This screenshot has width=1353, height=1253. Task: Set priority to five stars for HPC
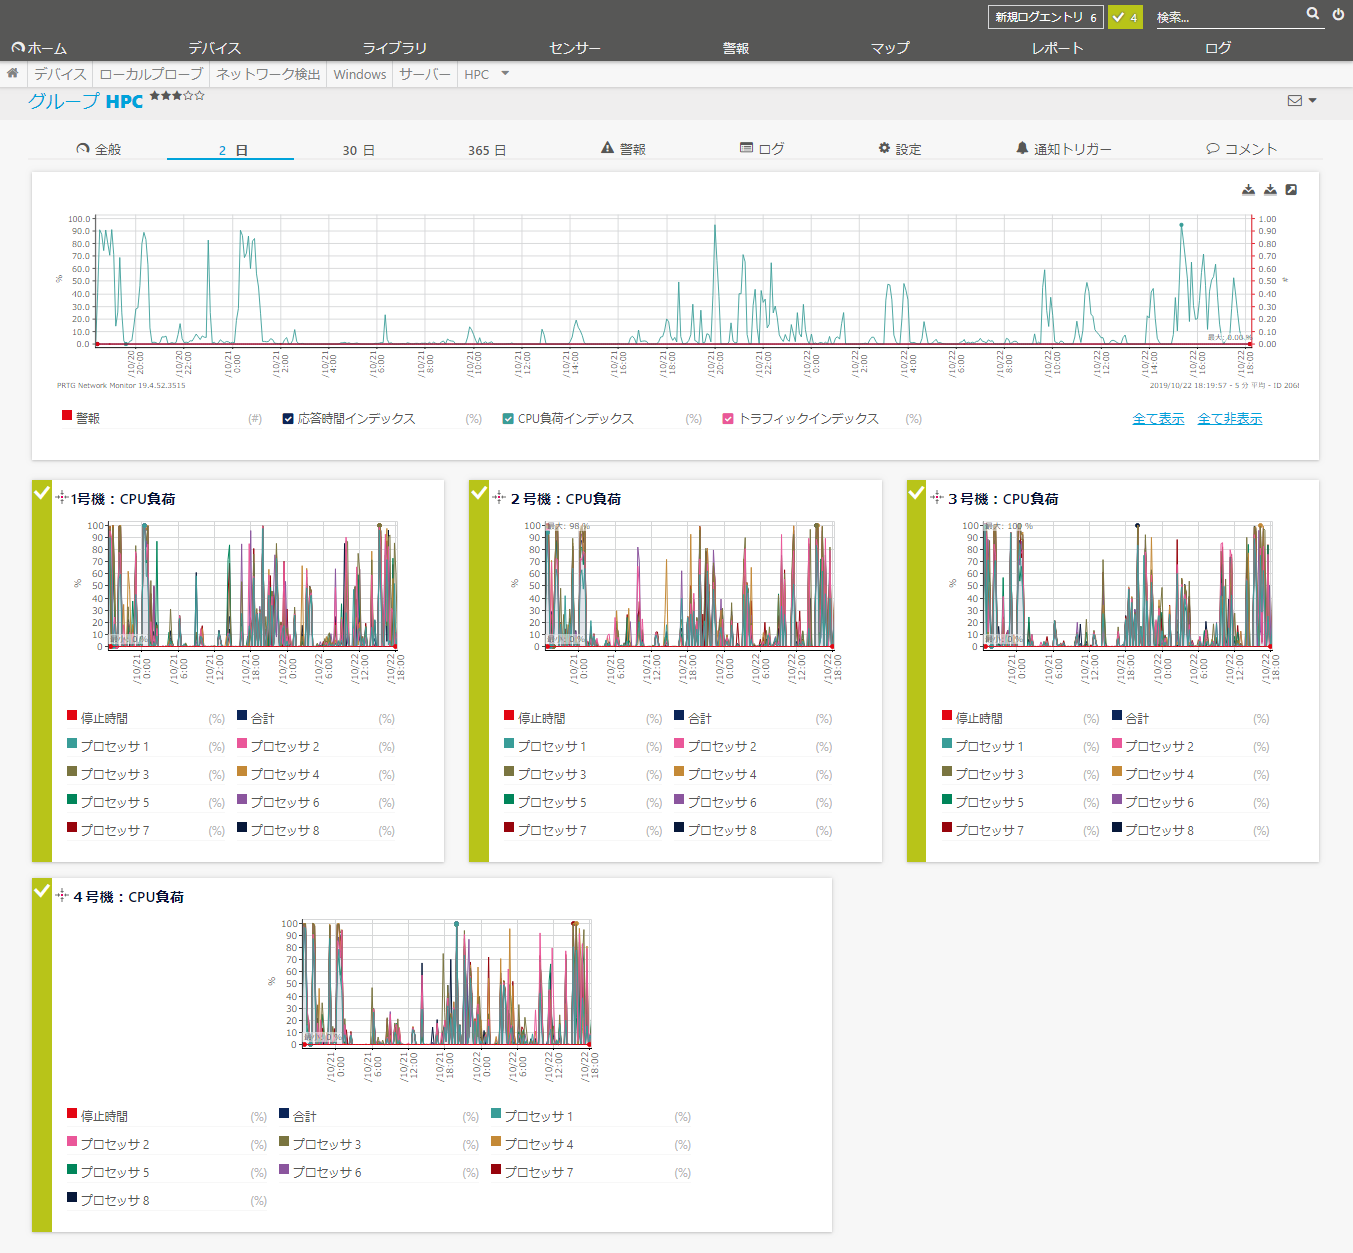tap(200, 96)
